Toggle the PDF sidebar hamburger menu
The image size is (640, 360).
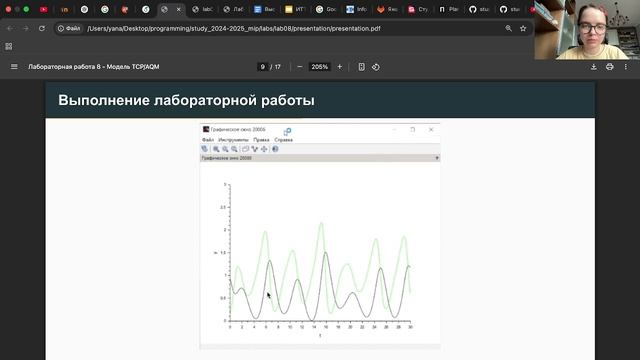(x=14, y=67)
